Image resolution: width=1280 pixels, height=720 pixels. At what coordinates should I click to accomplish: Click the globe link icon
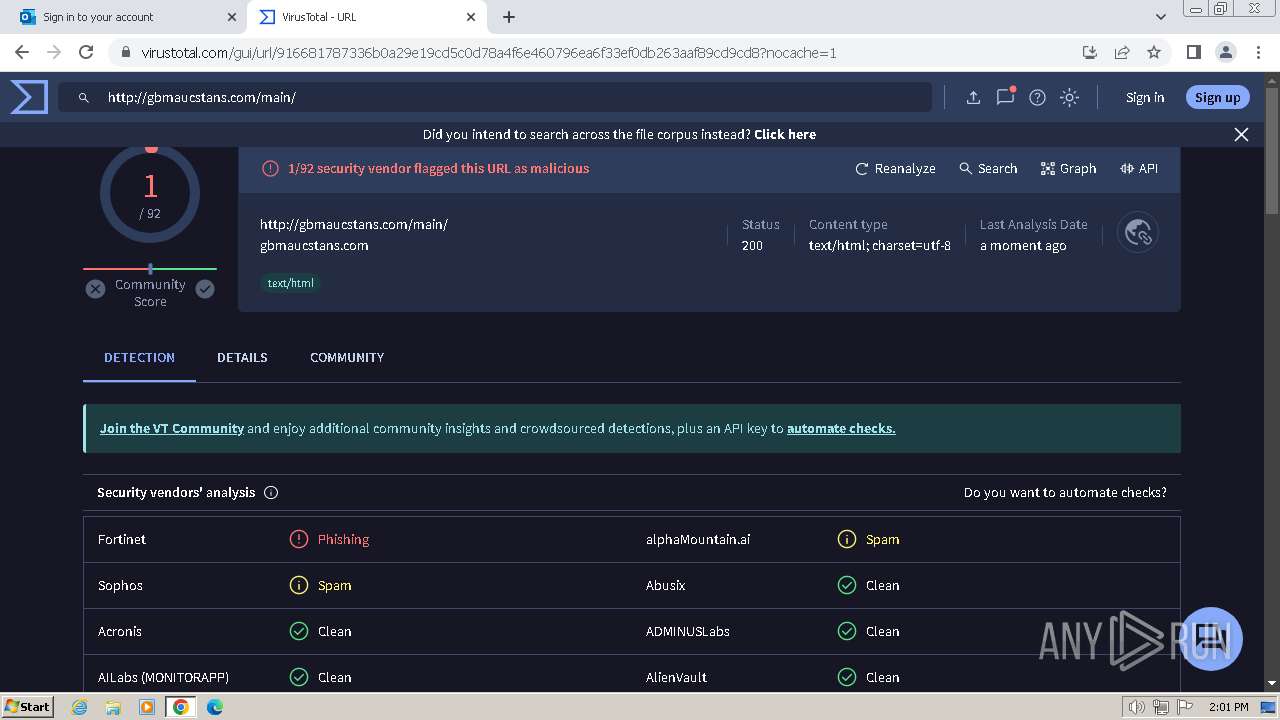pos(1138,233)
